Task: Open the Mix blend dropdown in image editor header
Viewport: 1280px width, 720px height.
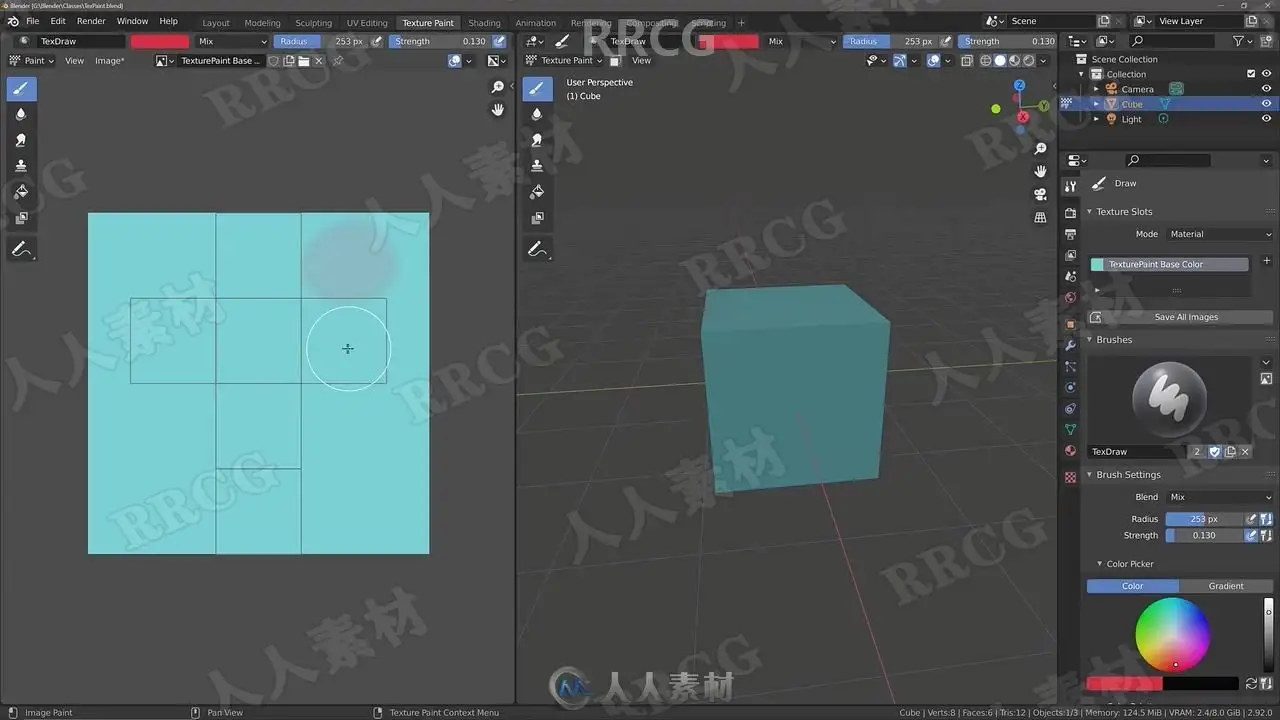Action: click(x=232, y=41)
